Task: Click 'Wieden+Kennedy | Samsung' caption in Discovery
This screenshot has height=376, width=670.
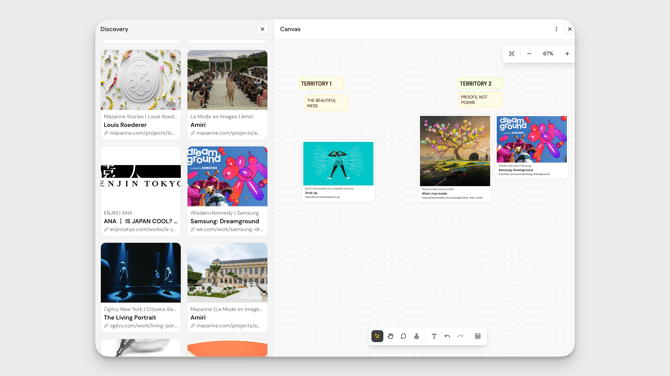Action: coord(225,213)
